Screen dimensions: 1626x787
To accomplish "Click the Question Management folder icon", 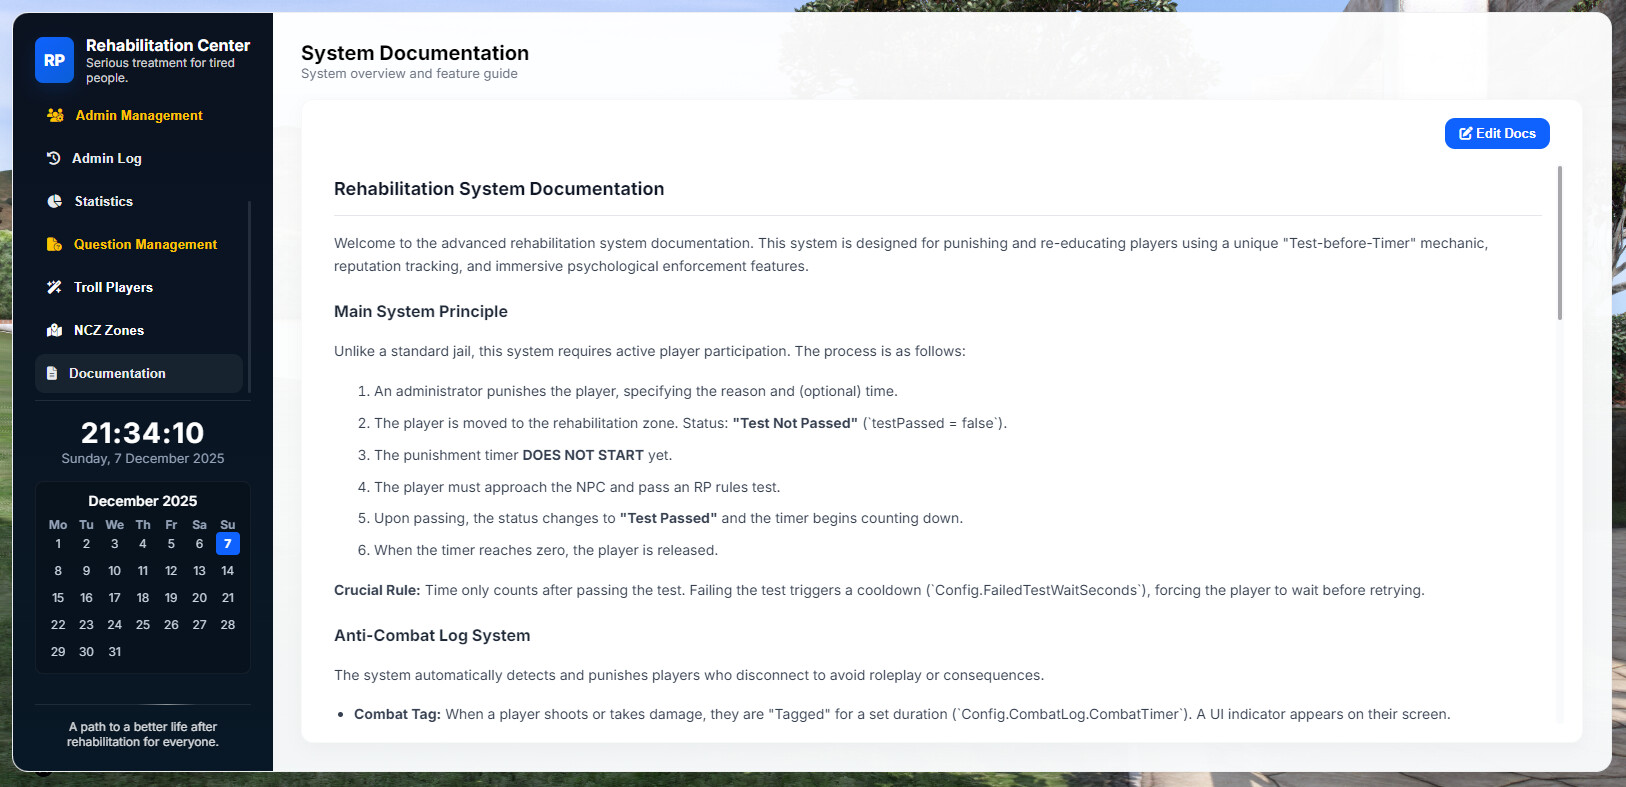I will click(54, 245).
